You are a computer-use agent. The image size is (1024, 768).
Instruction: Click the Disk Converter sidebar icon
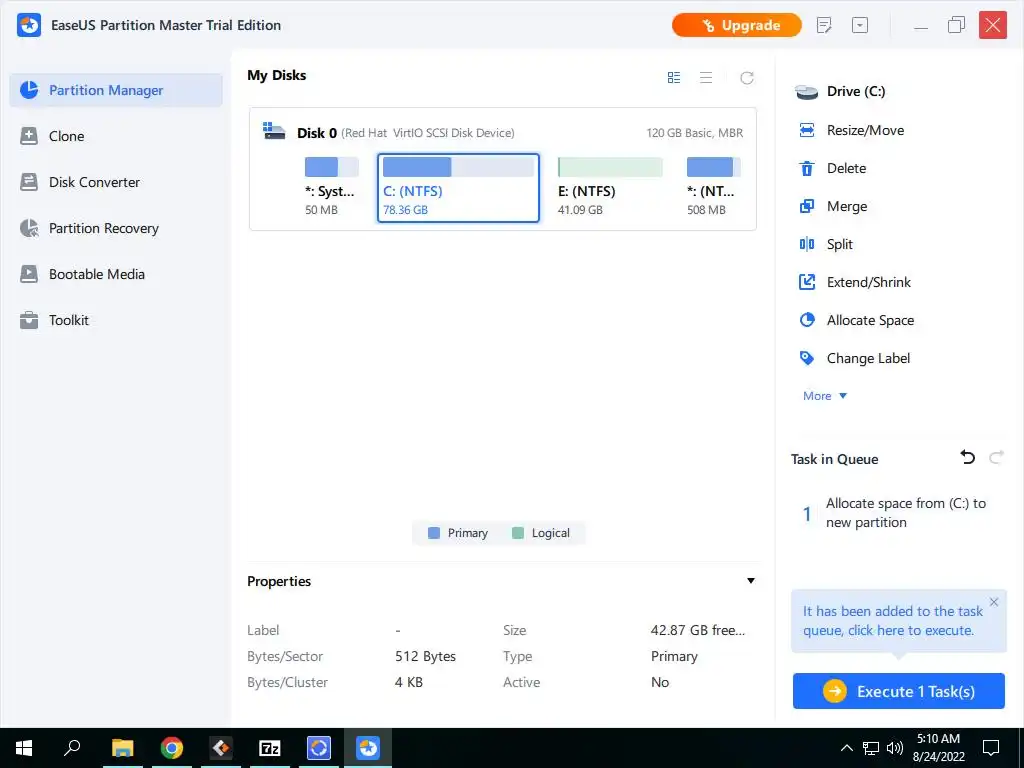click(29, 182)
